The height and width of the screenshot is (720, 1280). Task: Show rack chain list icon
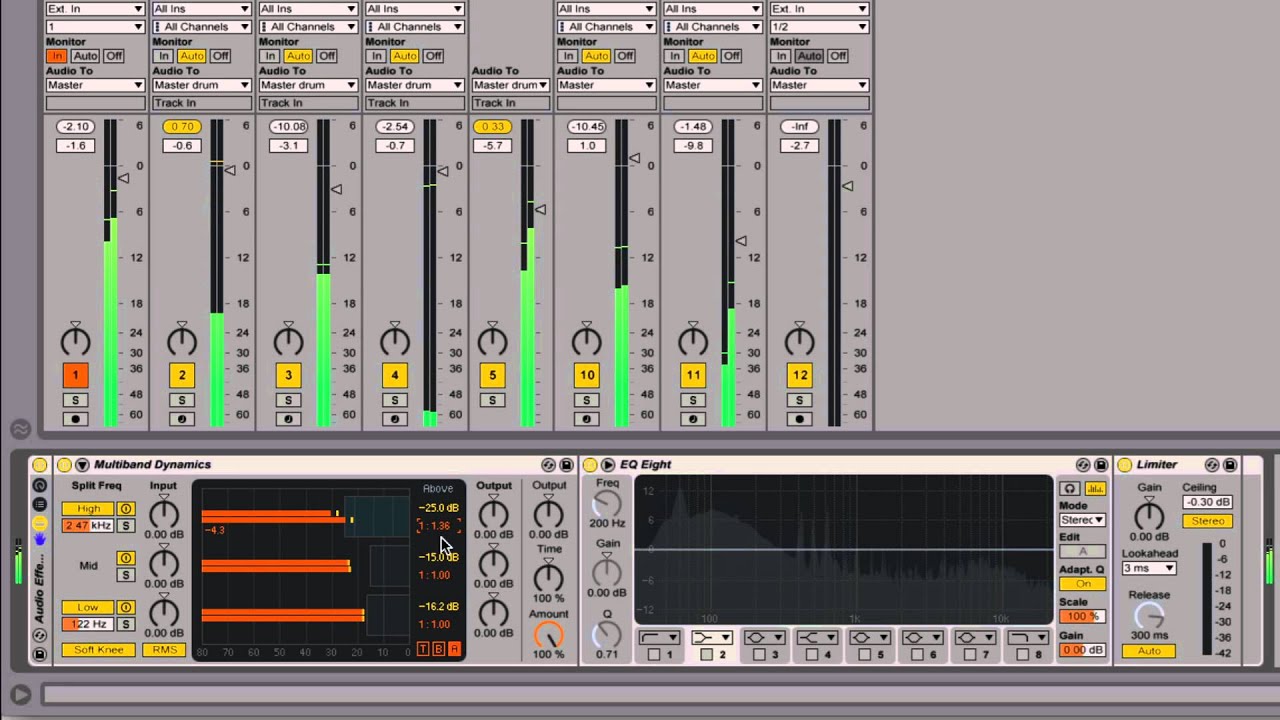pyautogui.click(x=40, y=504)
